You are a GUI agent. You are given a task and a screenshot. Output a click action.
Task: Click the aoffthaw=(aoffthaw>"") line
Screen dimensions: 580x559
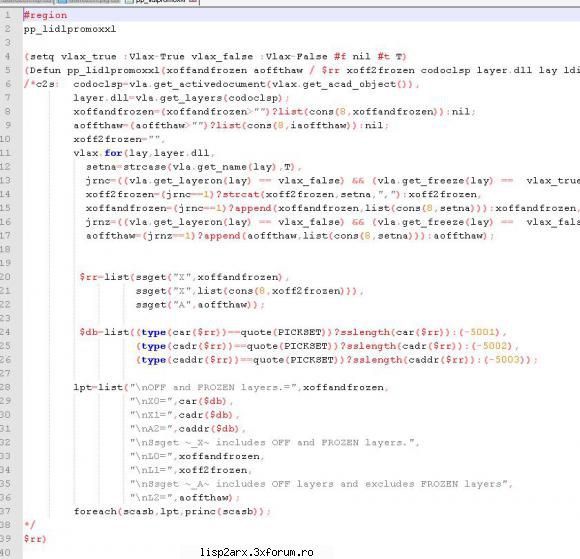click(x=231, y=125)
